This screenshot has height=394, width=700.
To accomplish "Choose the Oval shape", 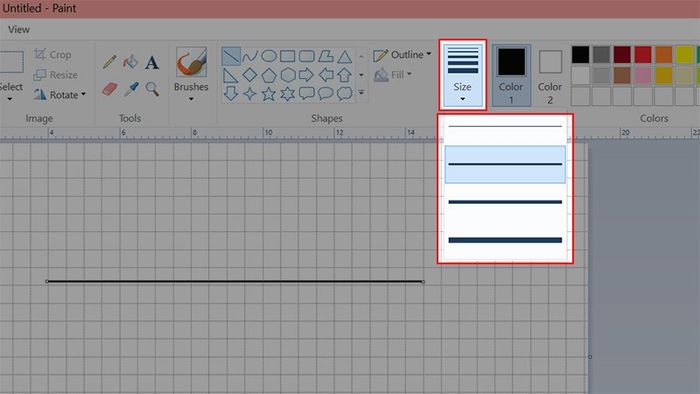I will pos(269,56).
